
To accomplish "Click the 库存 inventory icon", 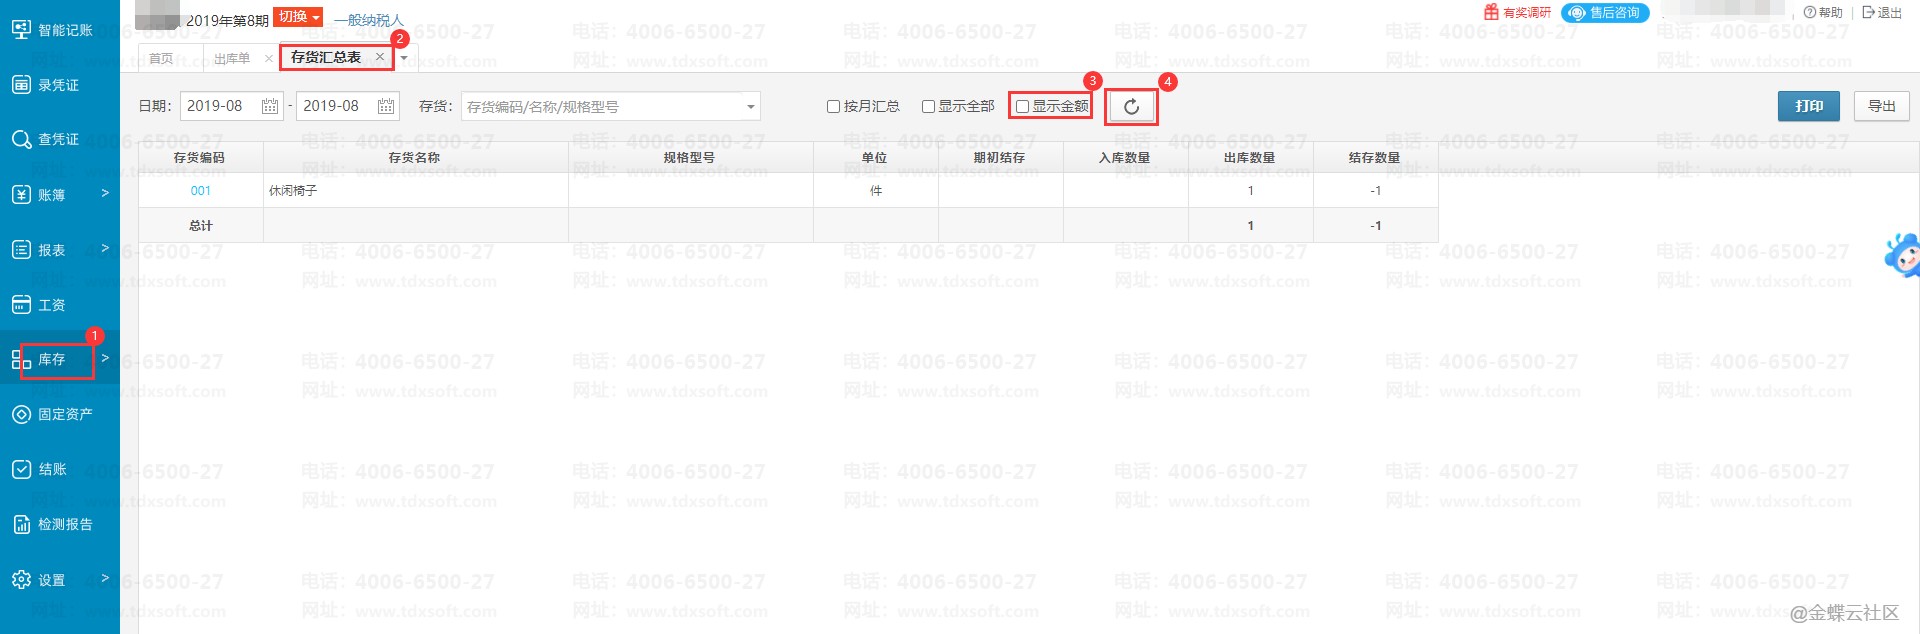I will 21,359.
